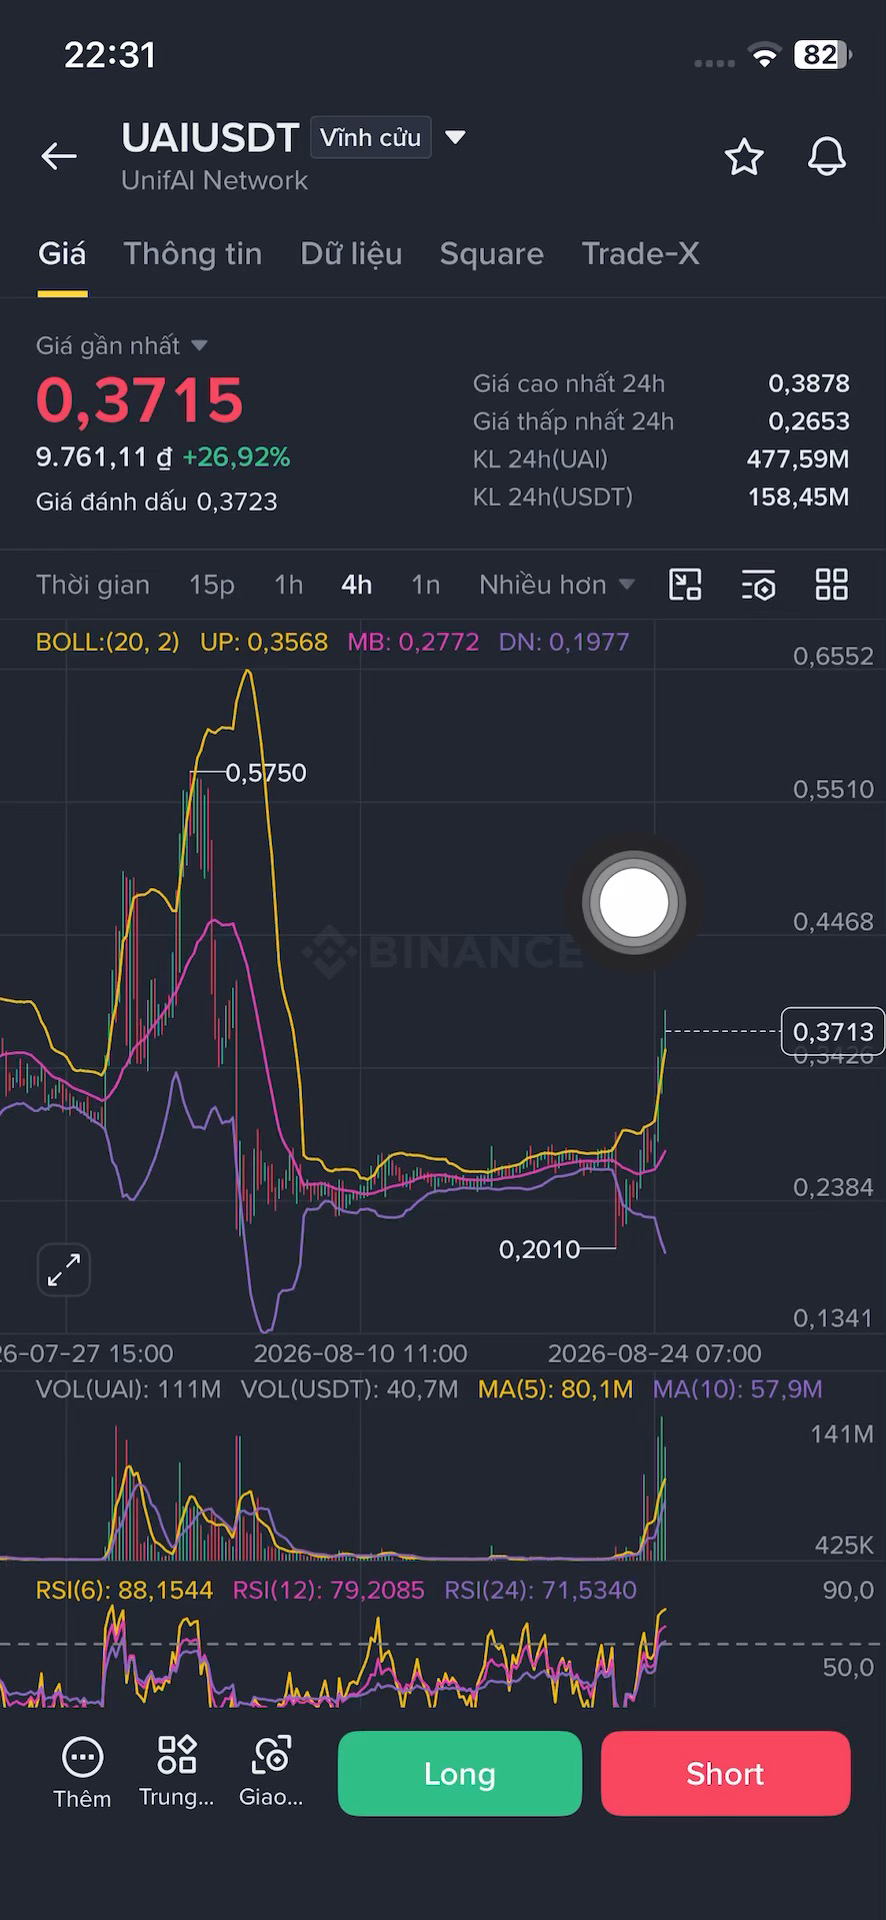Tap the KL 24h(UAI) value 477,59M

(x=798, y=459)
